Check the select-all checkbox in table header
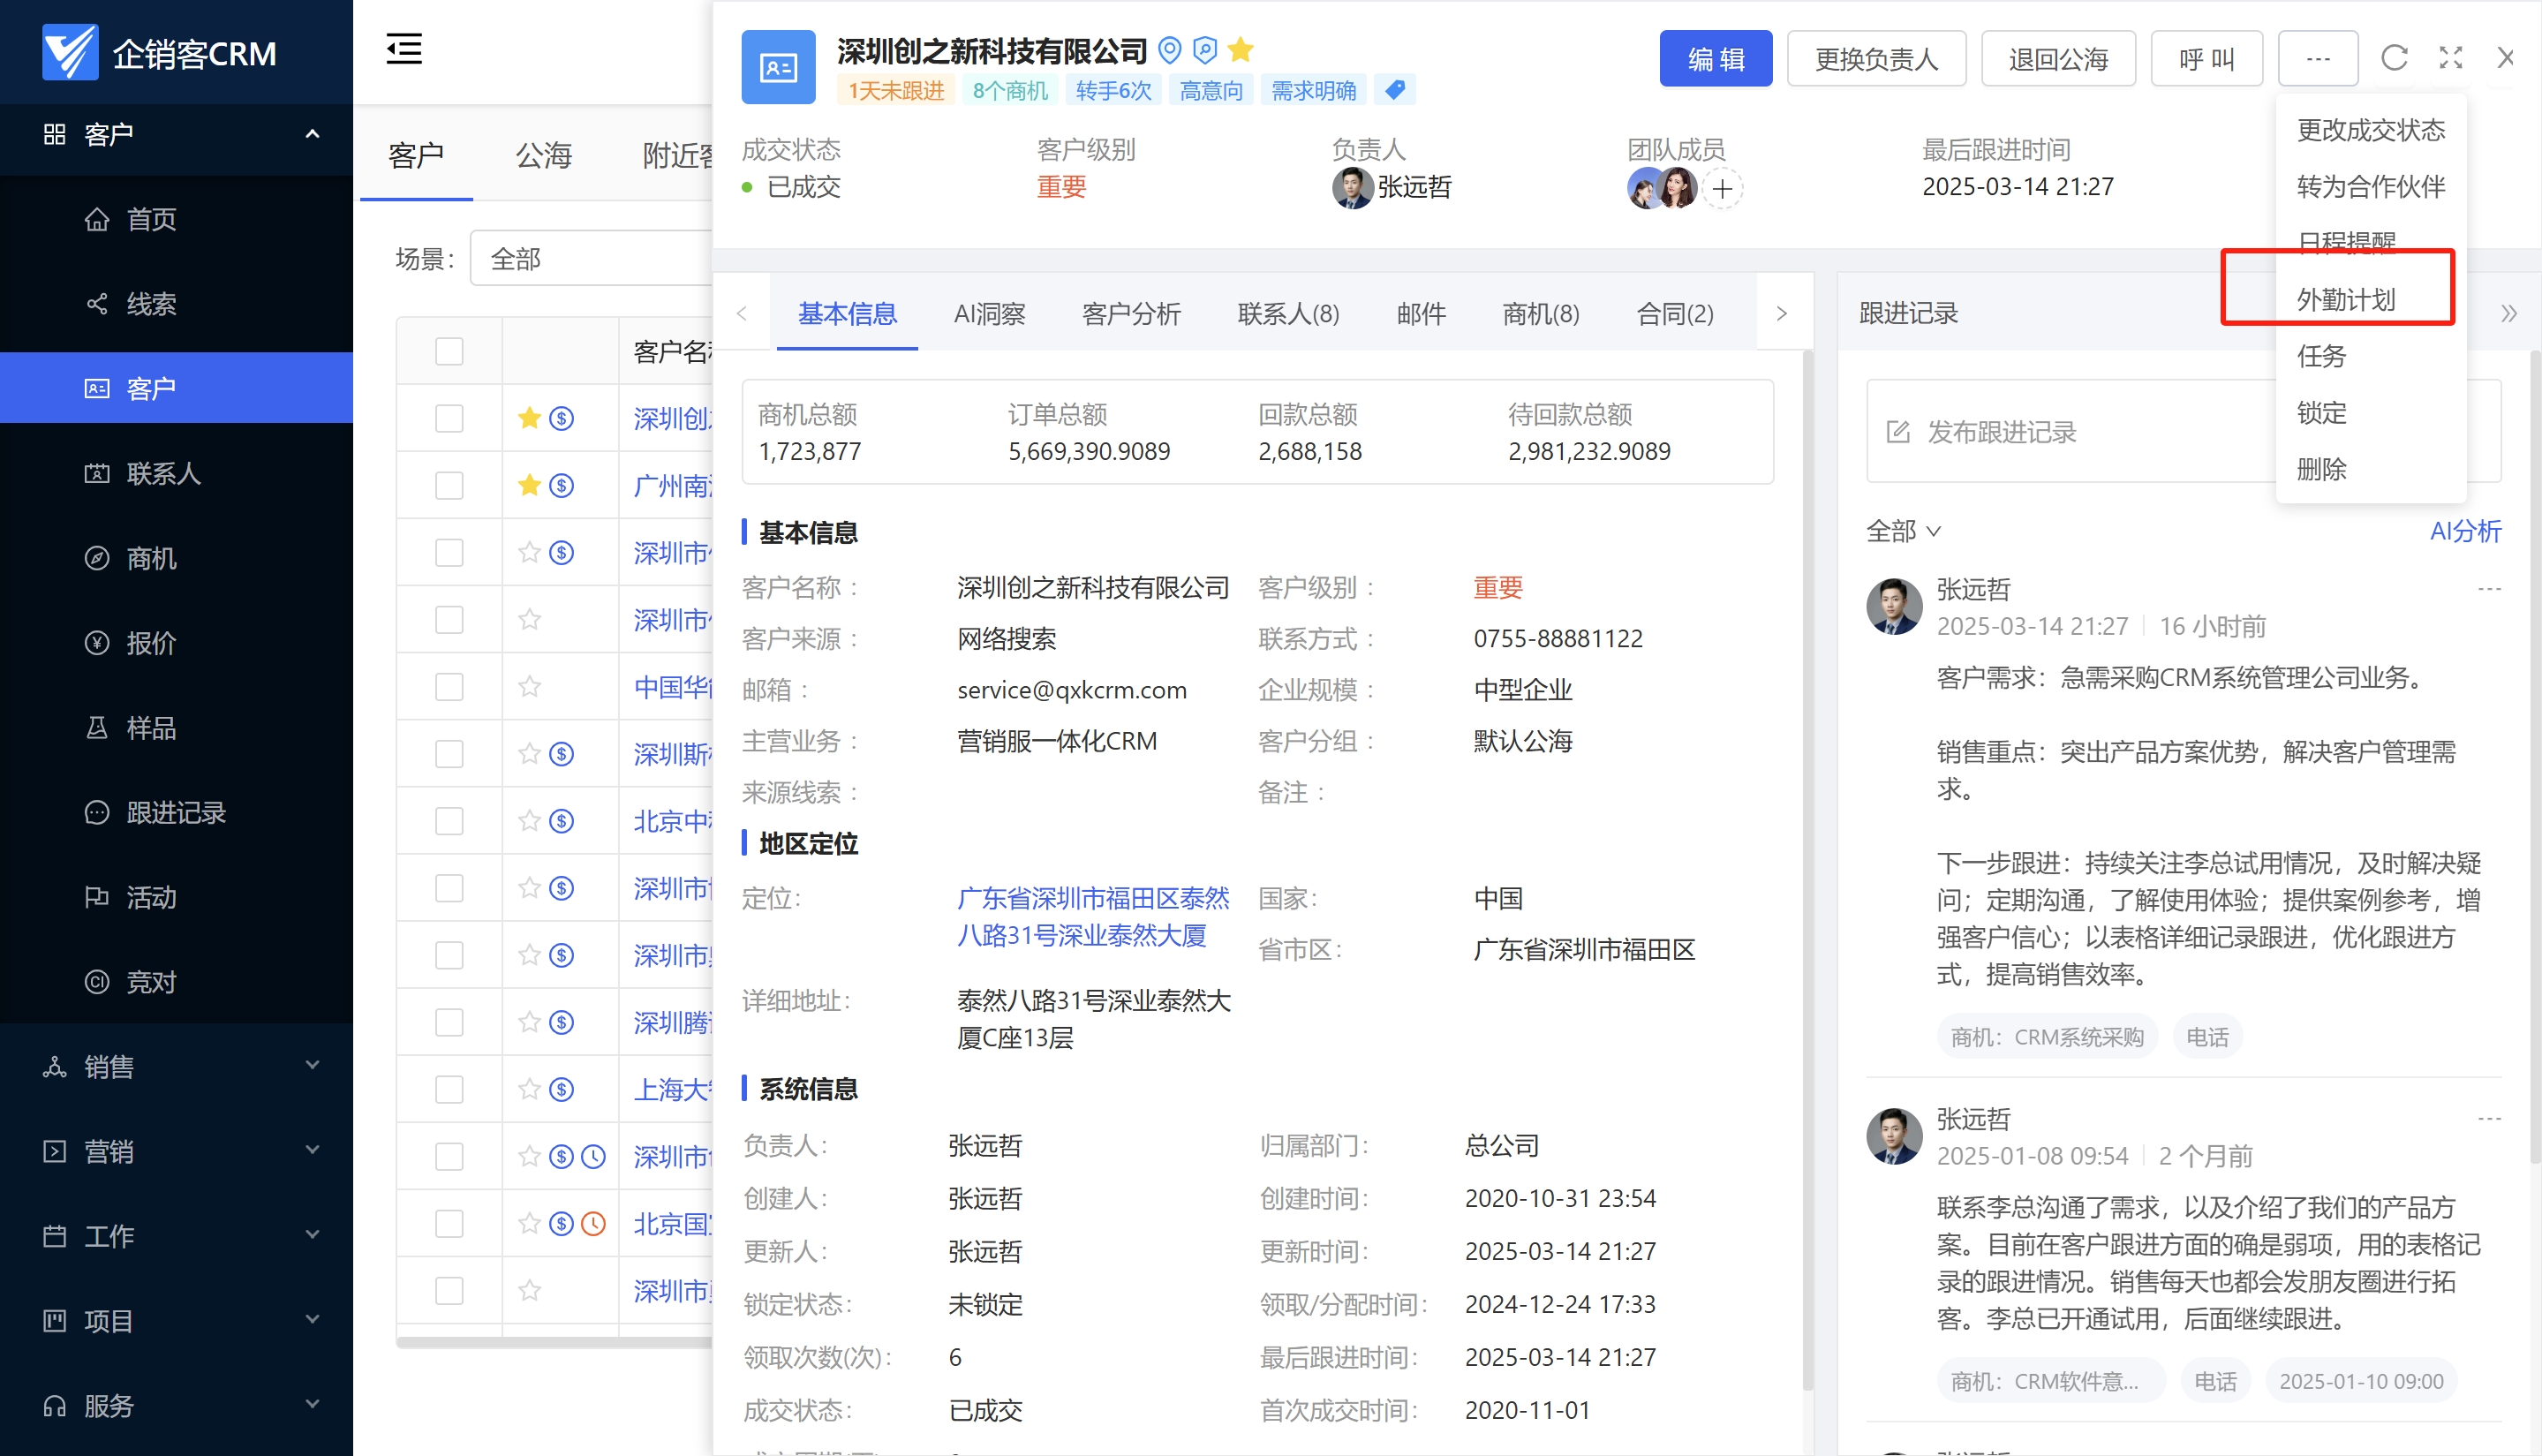This screenshot has height=1456, width=2542. pos(449,352)
